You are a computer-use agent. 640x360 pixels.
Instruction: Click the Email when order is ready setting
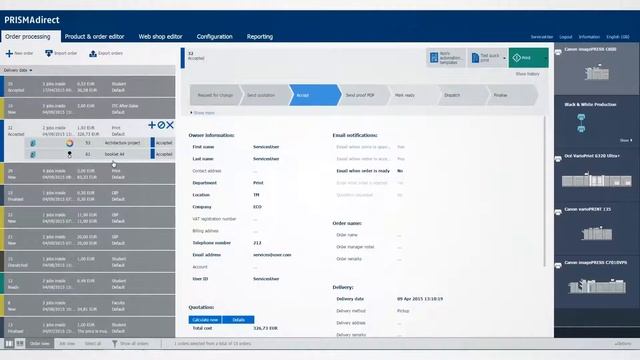click(x=370, y=171)
